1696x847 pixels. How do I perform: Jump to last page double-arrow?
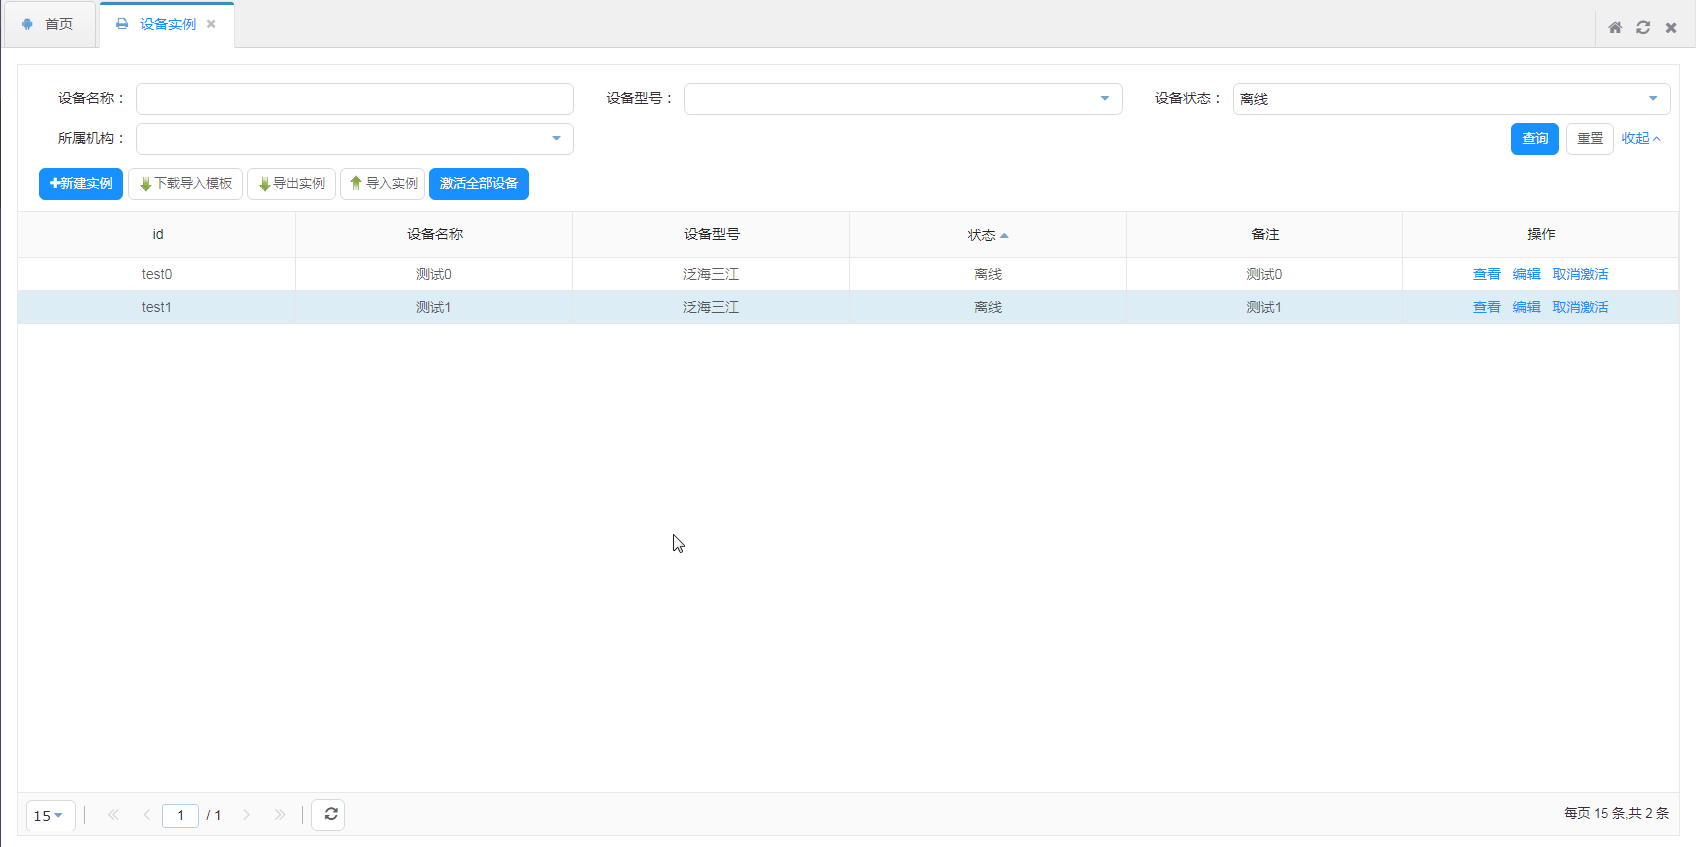(x=280, y=815)
